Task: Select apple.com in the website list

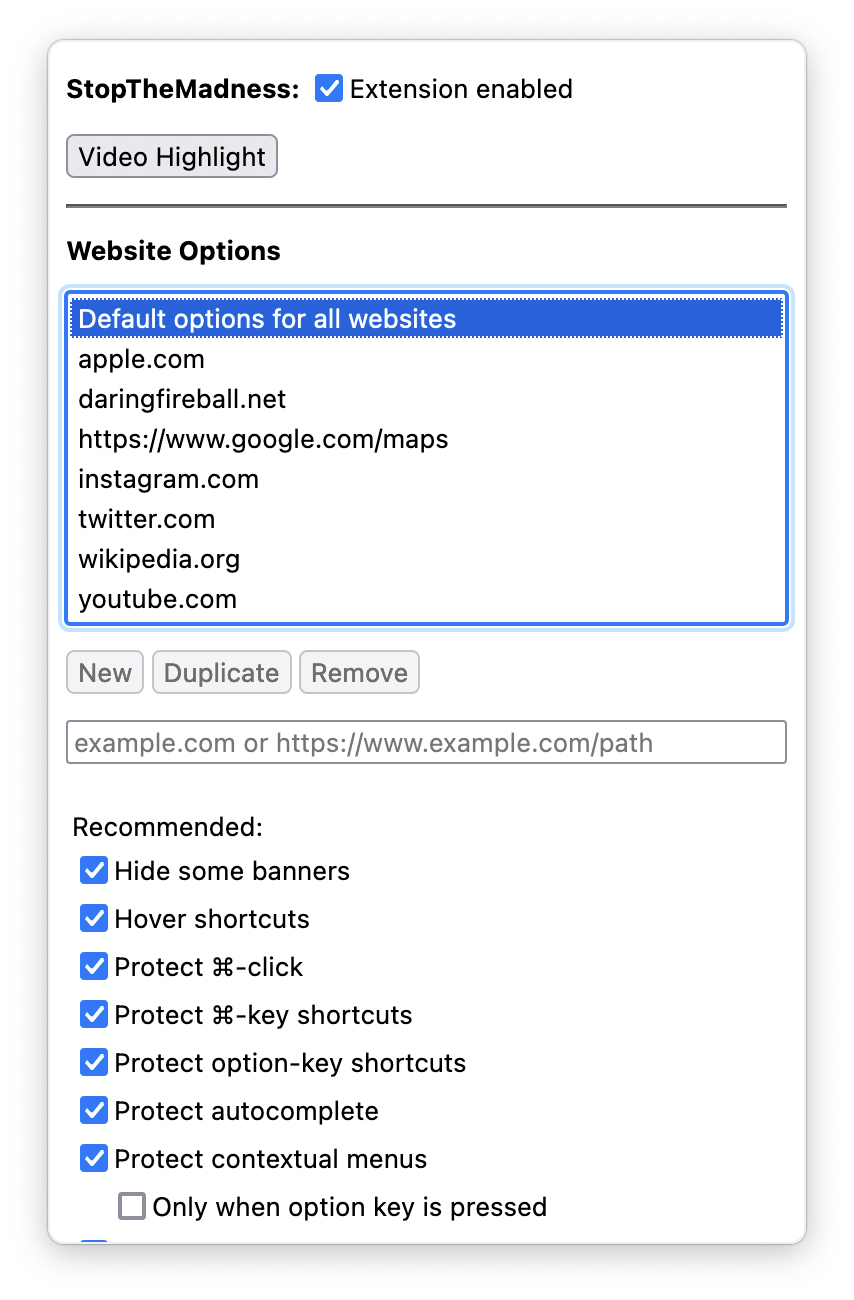Action: tap(142, 359)
